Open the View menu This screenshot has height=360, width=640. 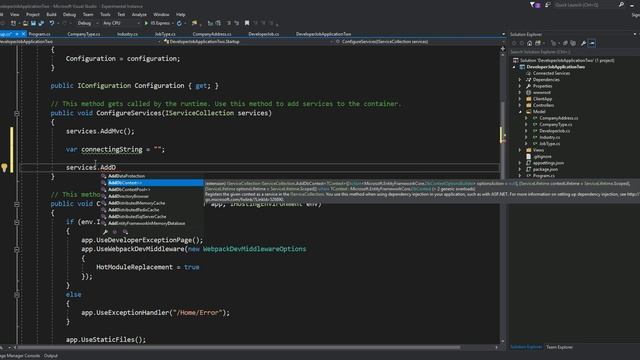[15, 14]
